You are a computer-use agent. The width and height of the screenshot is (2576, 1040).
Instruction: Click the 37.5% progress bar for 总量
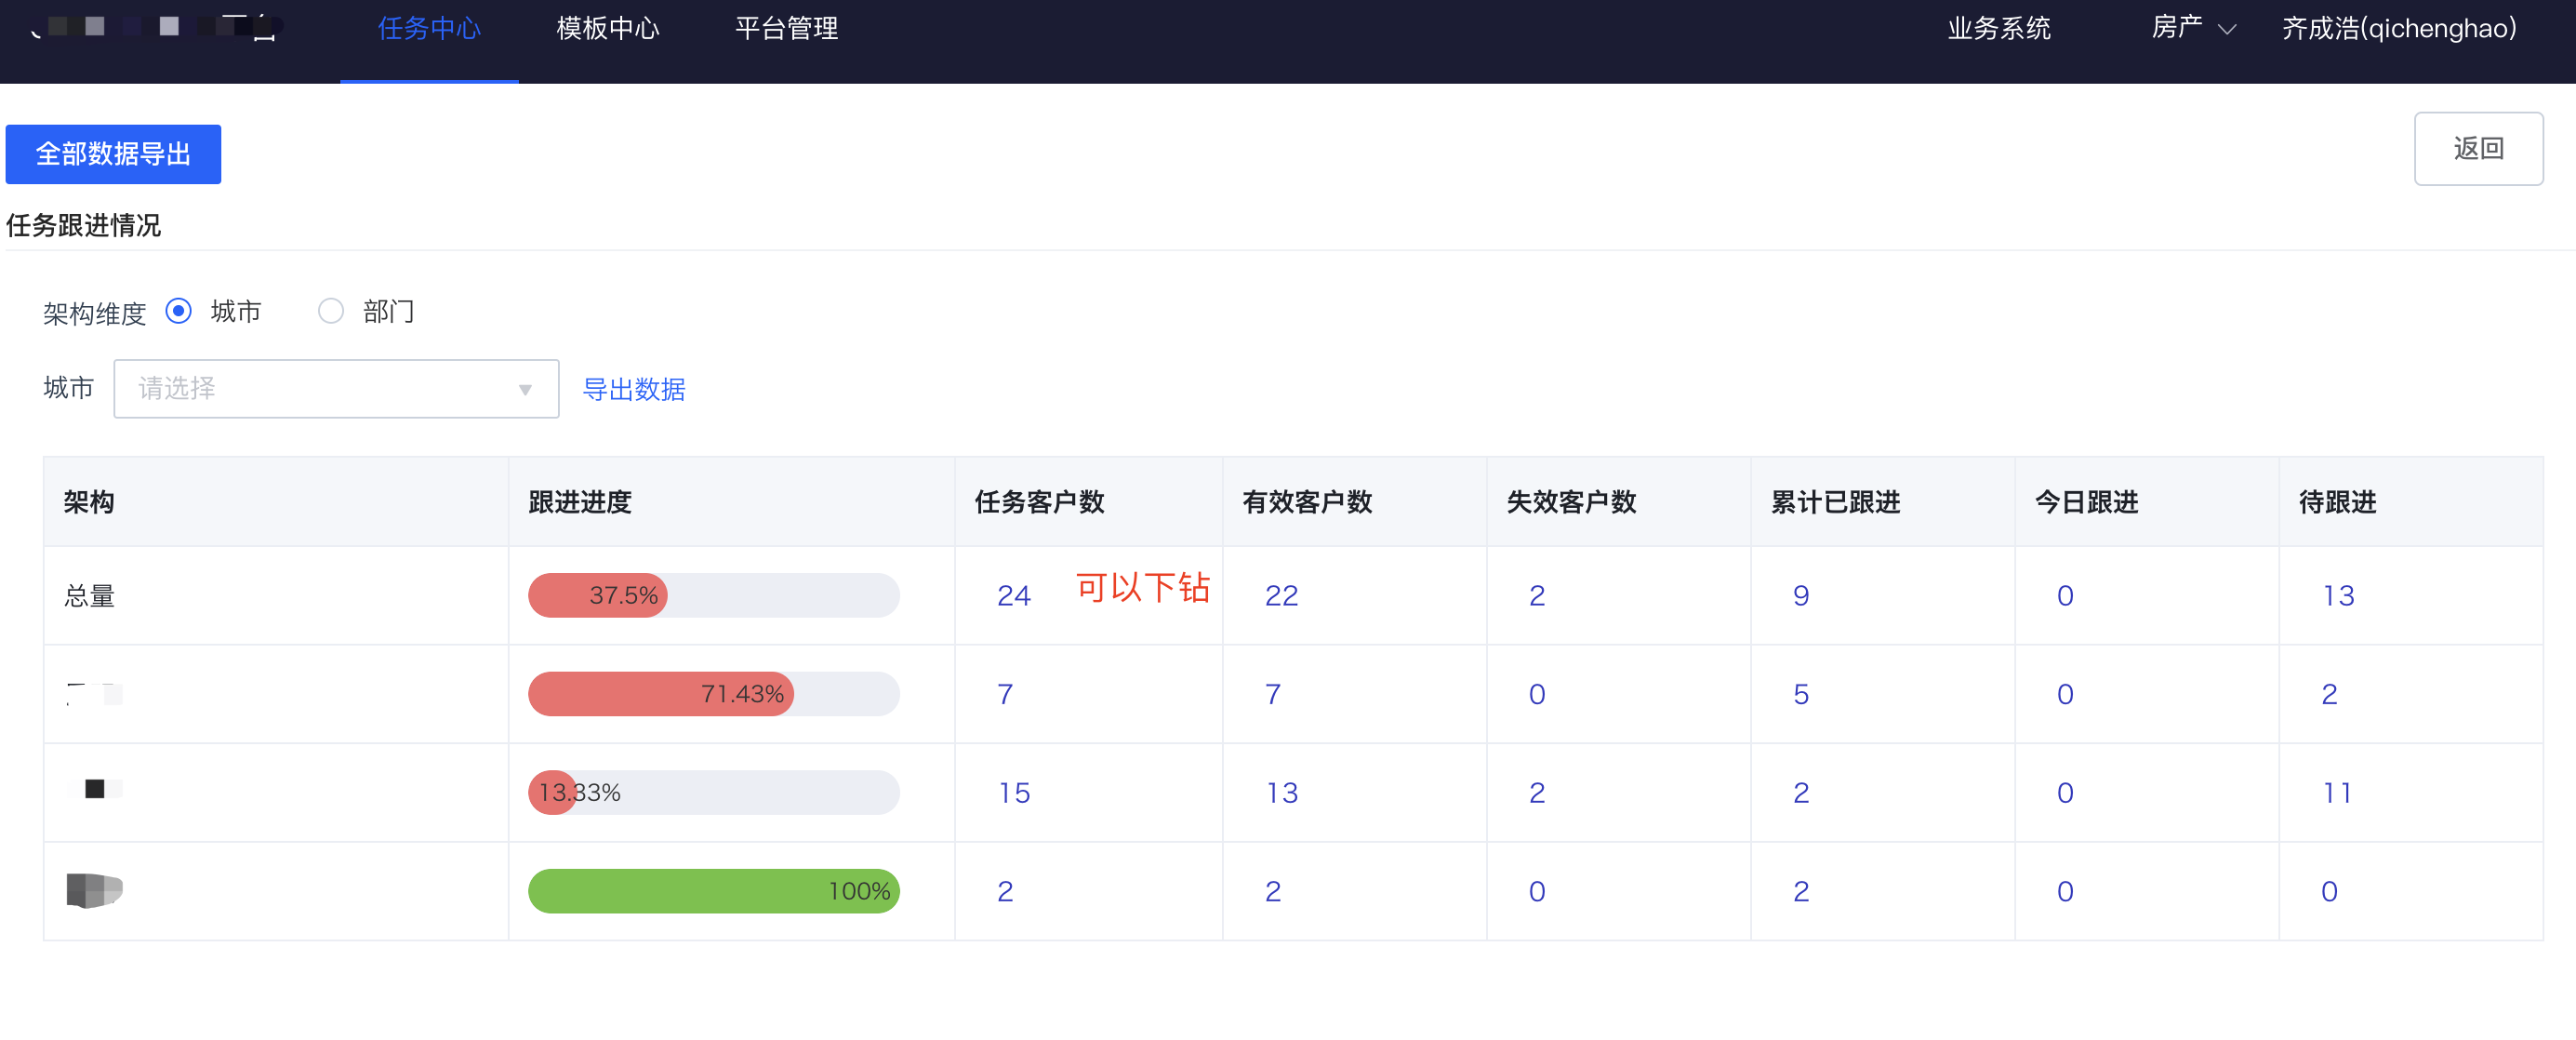(713, 595)
